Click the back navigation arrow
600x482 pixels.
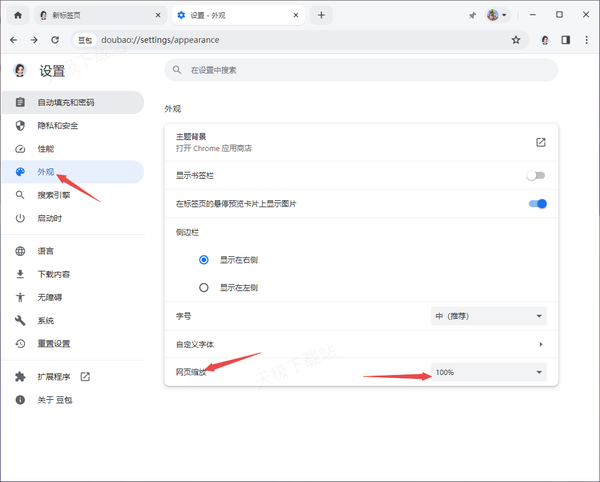[14, 40]
